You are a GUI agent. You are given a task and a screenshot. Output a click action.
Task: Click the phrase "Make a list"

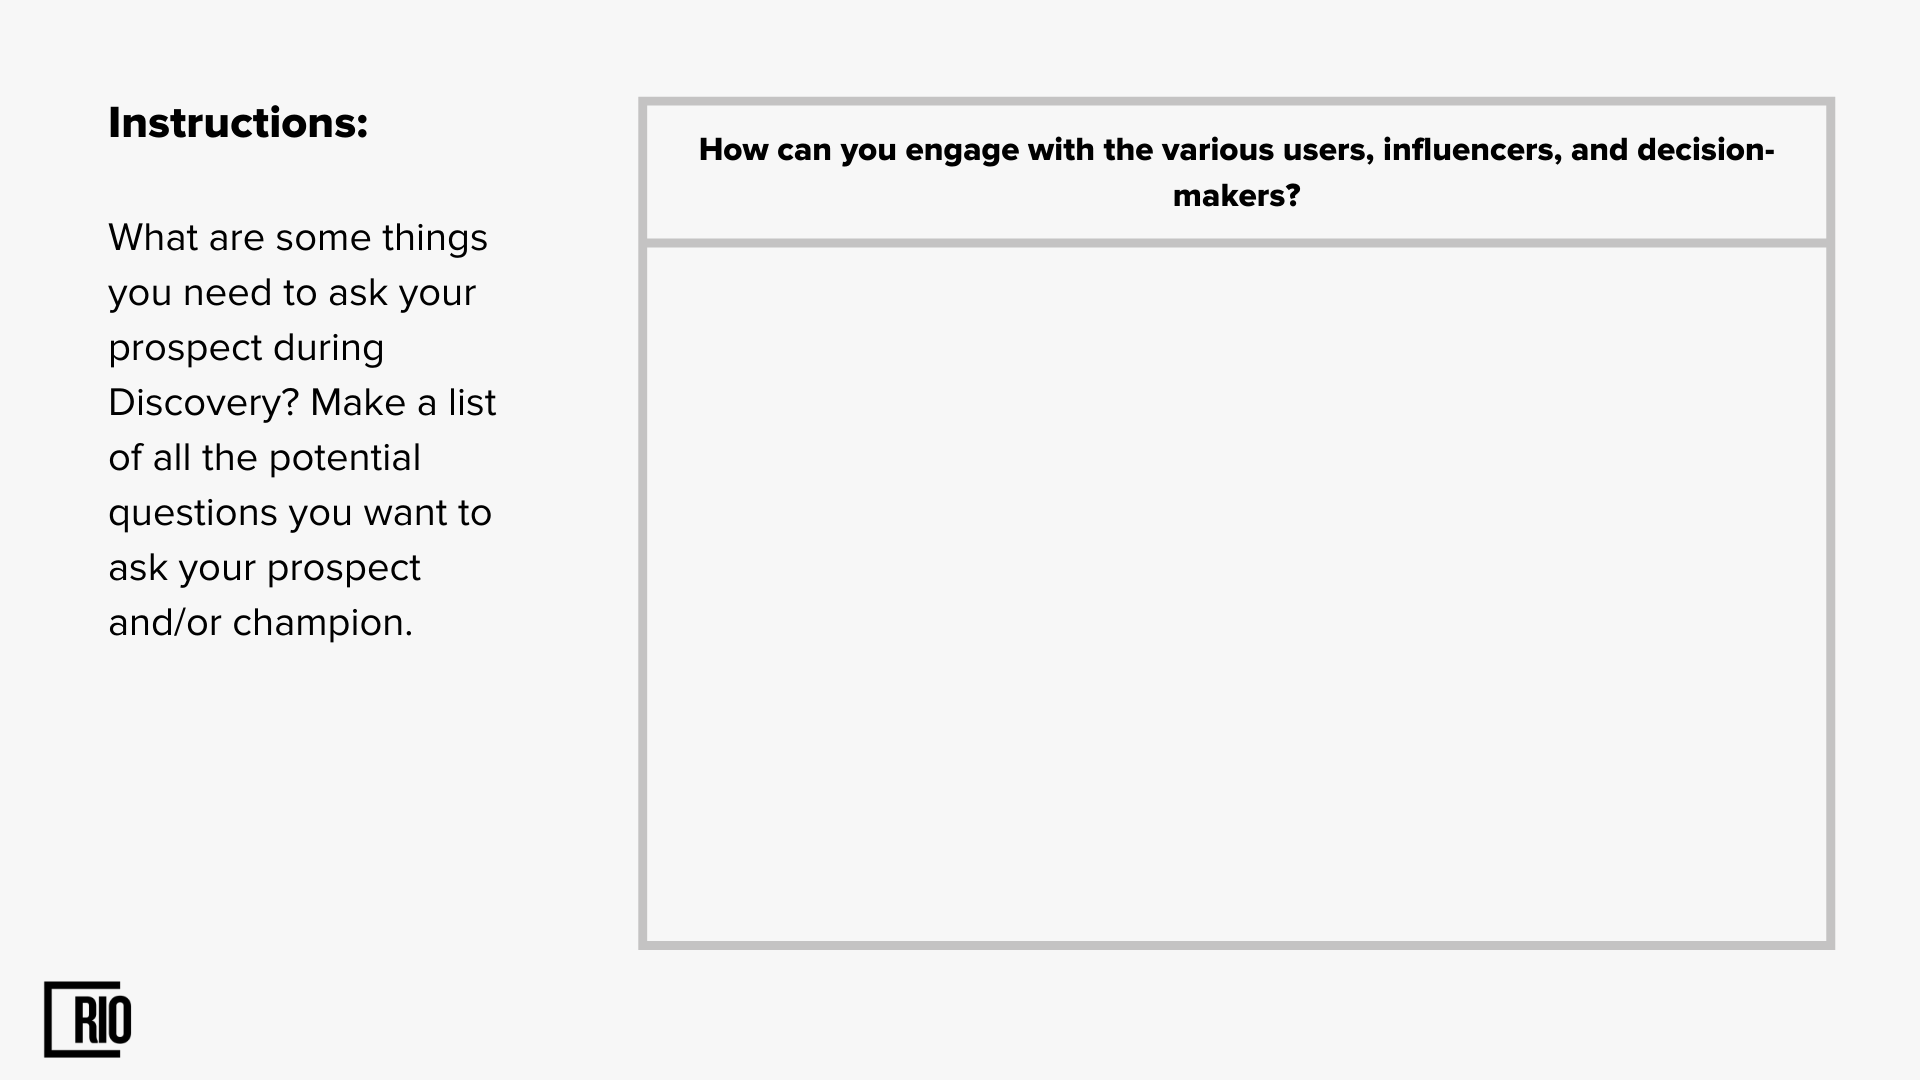click(403, 403)
